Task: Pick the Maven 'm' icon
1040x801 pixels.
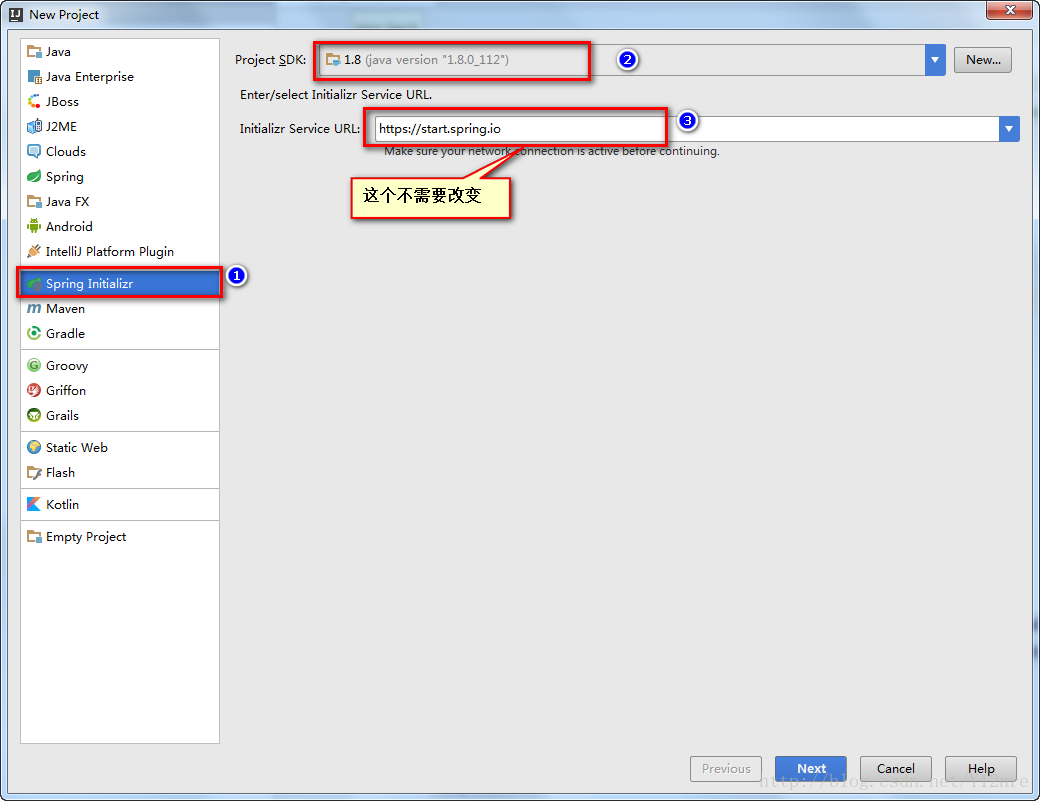Action: (x=34, y=309)
